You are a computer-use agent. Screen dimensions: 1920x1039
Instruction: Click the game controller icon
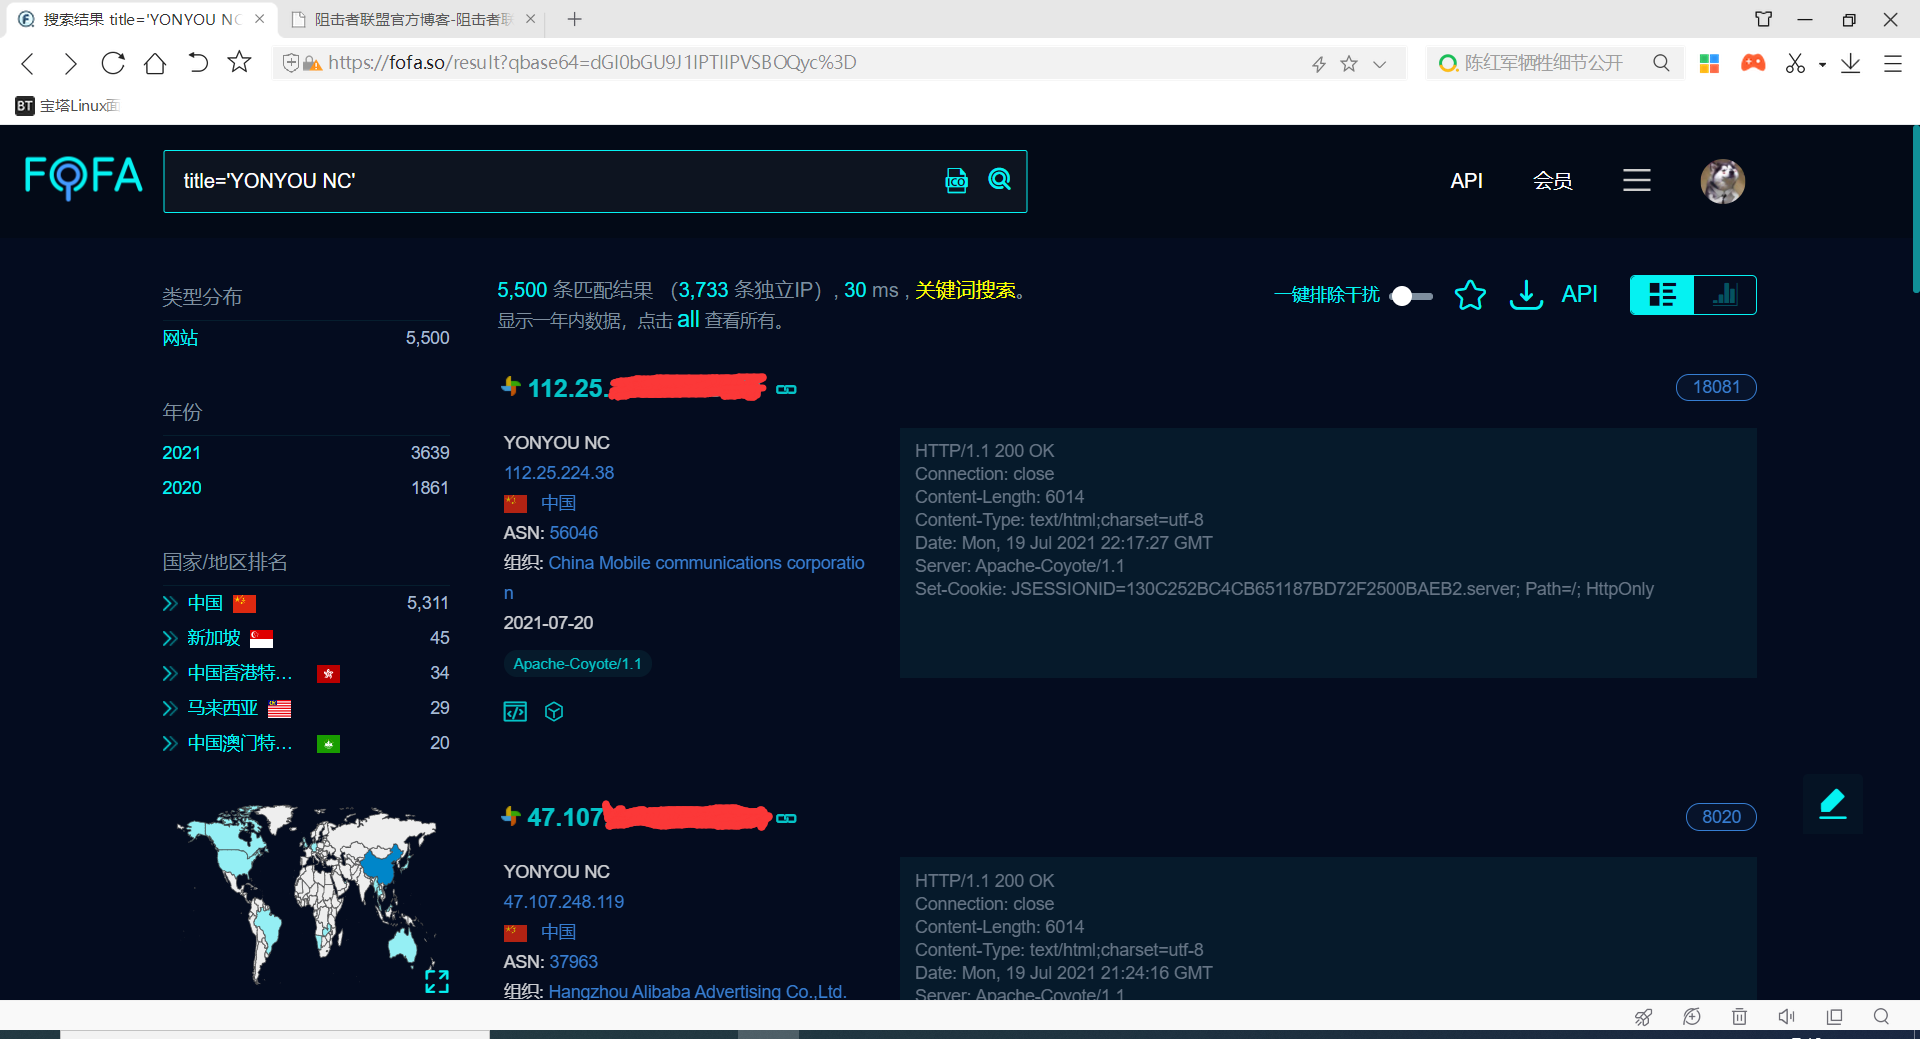coord(1753,63)
